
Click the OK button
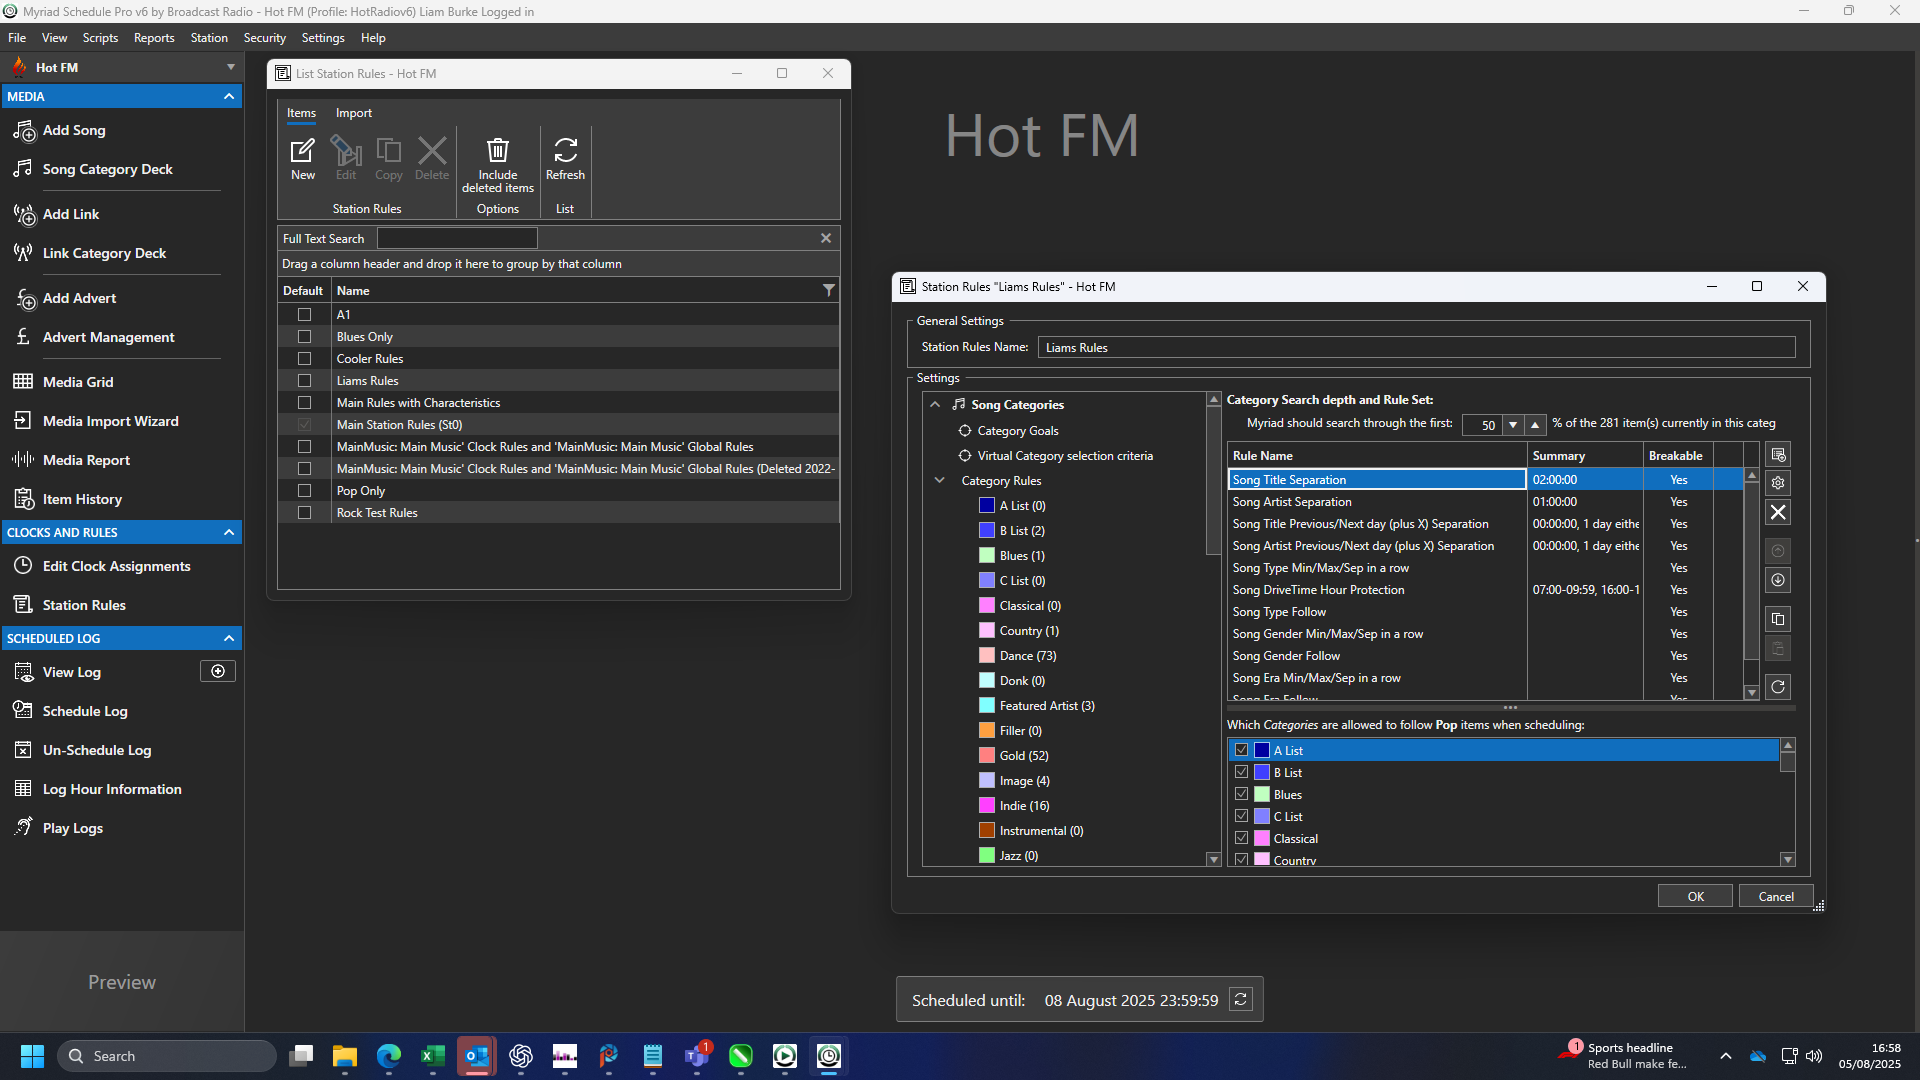click(x=1695, y=896)
